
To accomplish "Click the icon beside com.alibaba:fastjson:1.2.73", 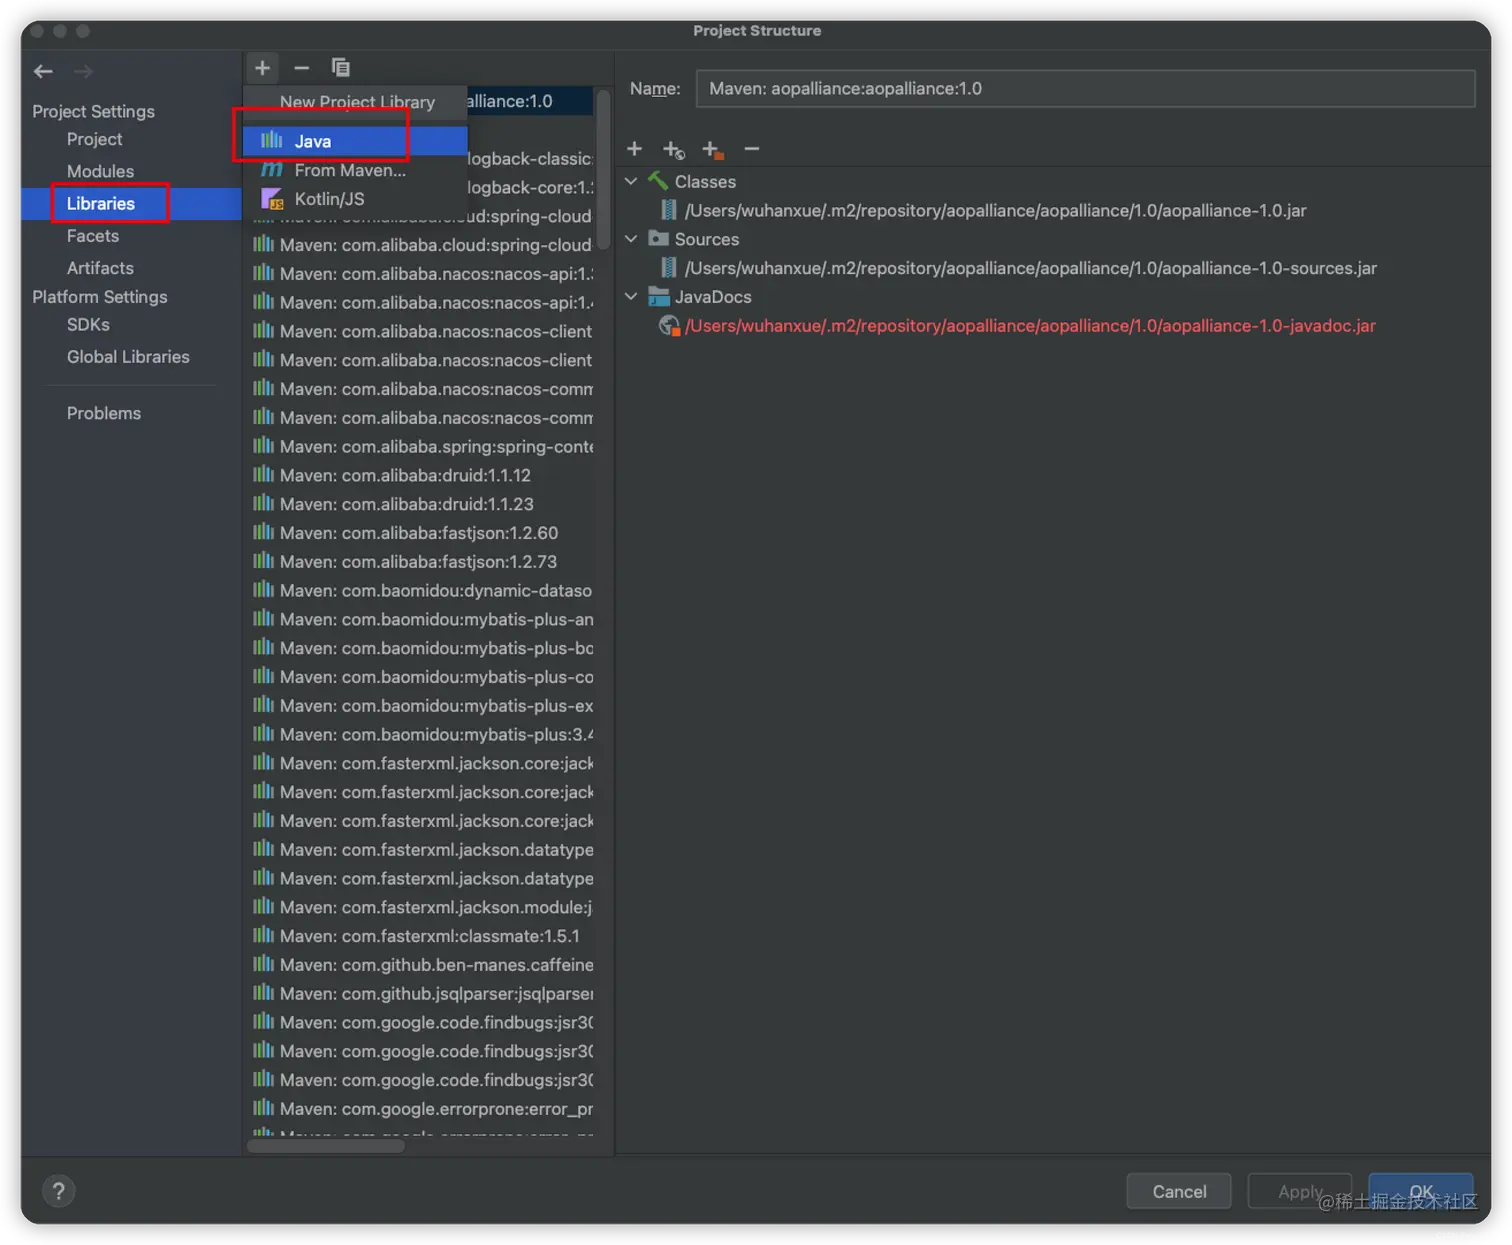I will tap(263, 561).
